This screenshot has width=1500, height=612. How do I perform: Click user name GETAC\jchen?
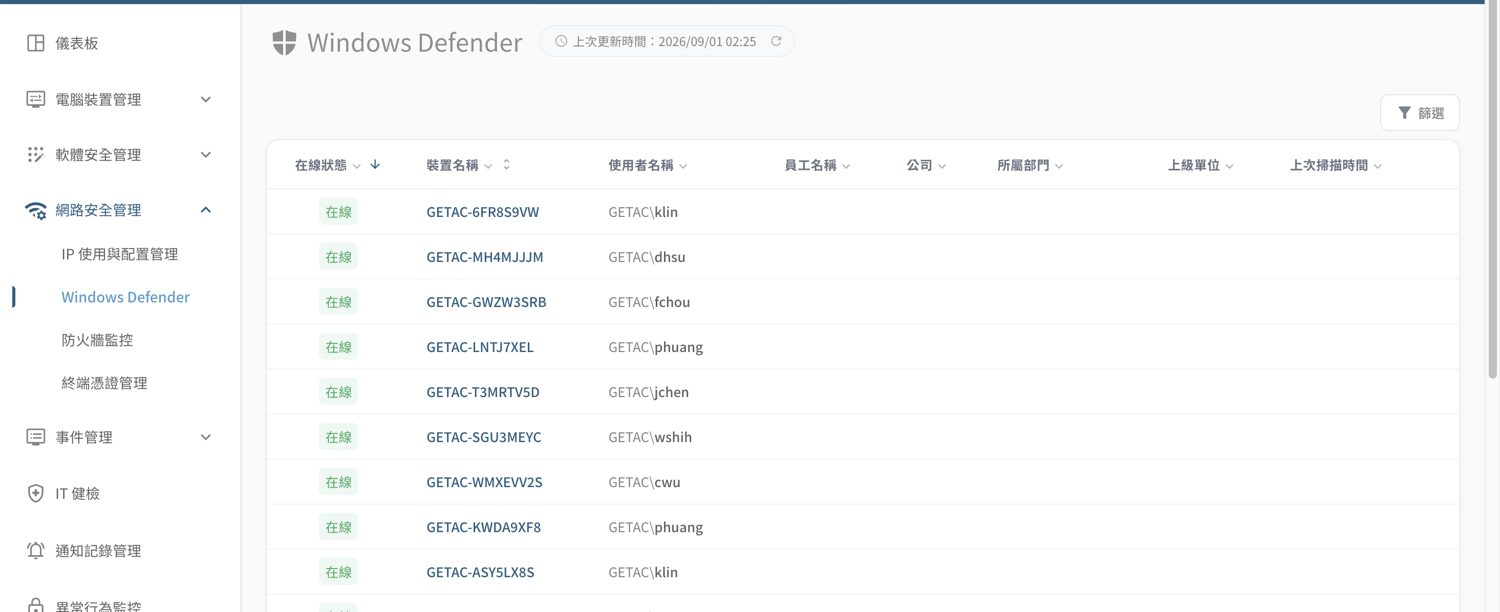coord(648,392)
